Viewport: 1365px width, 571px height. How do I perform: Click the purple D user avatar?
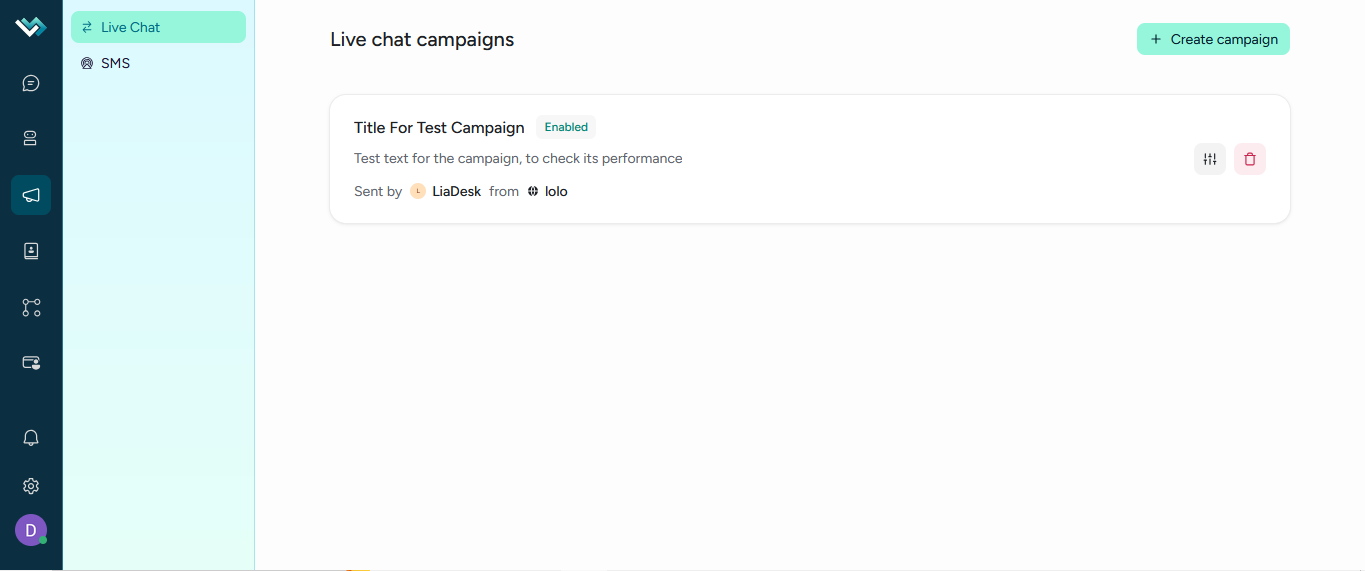point(31,530)
